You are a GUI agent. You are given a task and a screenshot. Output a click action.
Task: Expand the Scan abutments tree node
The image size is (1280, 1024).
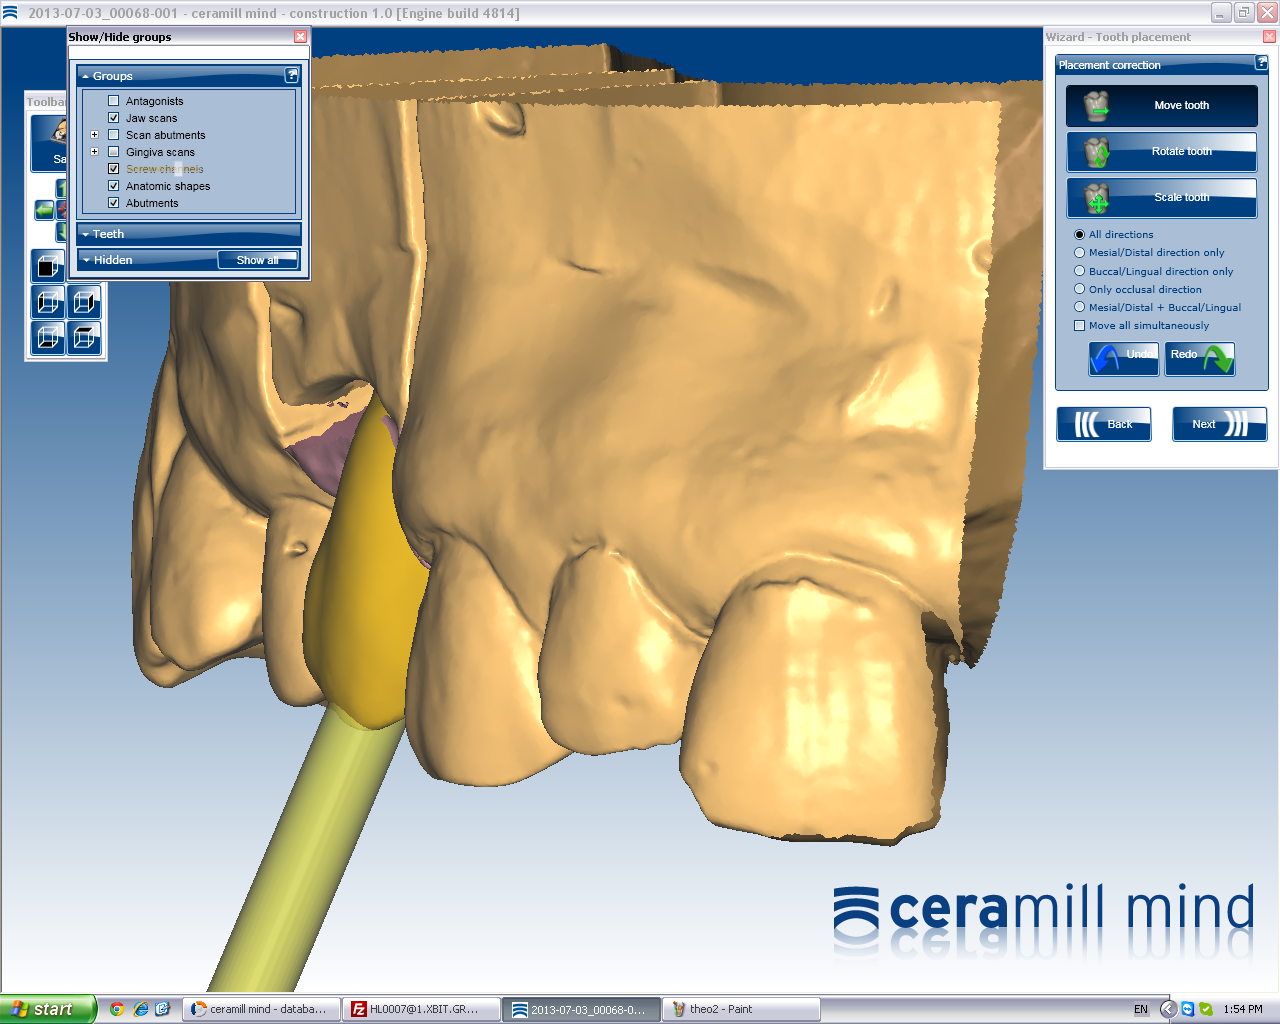point(95,135)
